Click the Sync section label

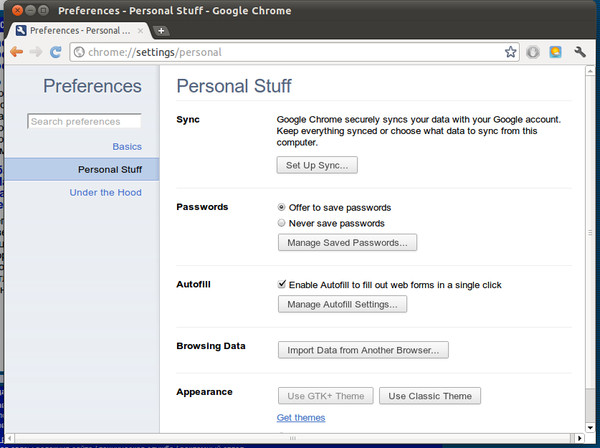pos(188,119)
